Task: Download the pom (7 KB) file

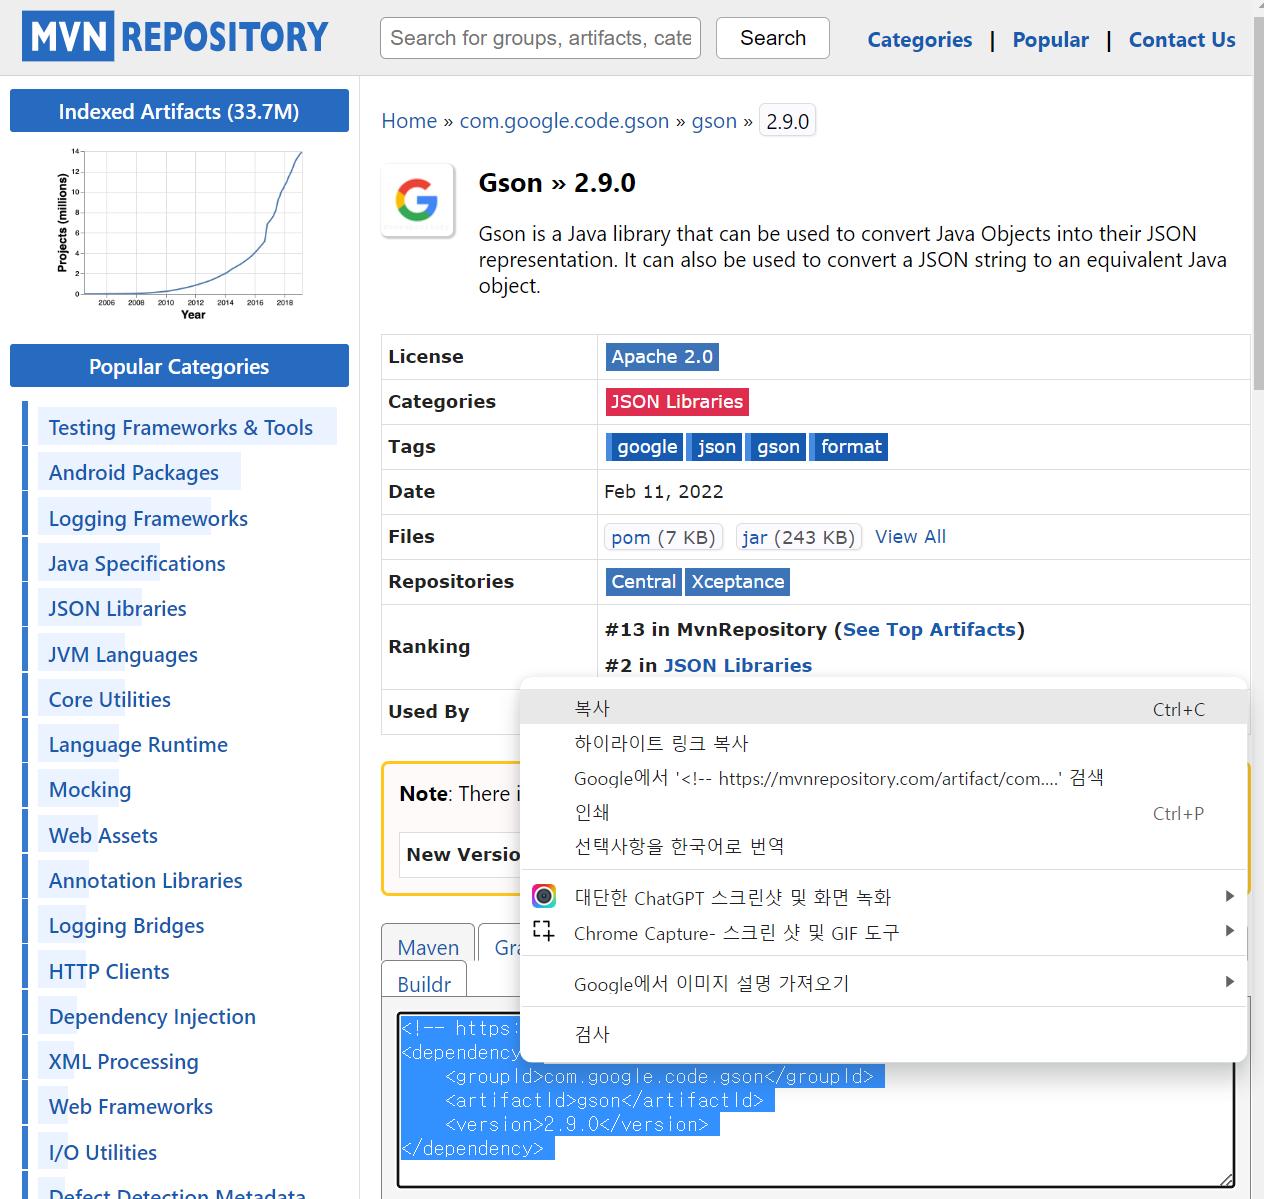Action: coord(663,538)
